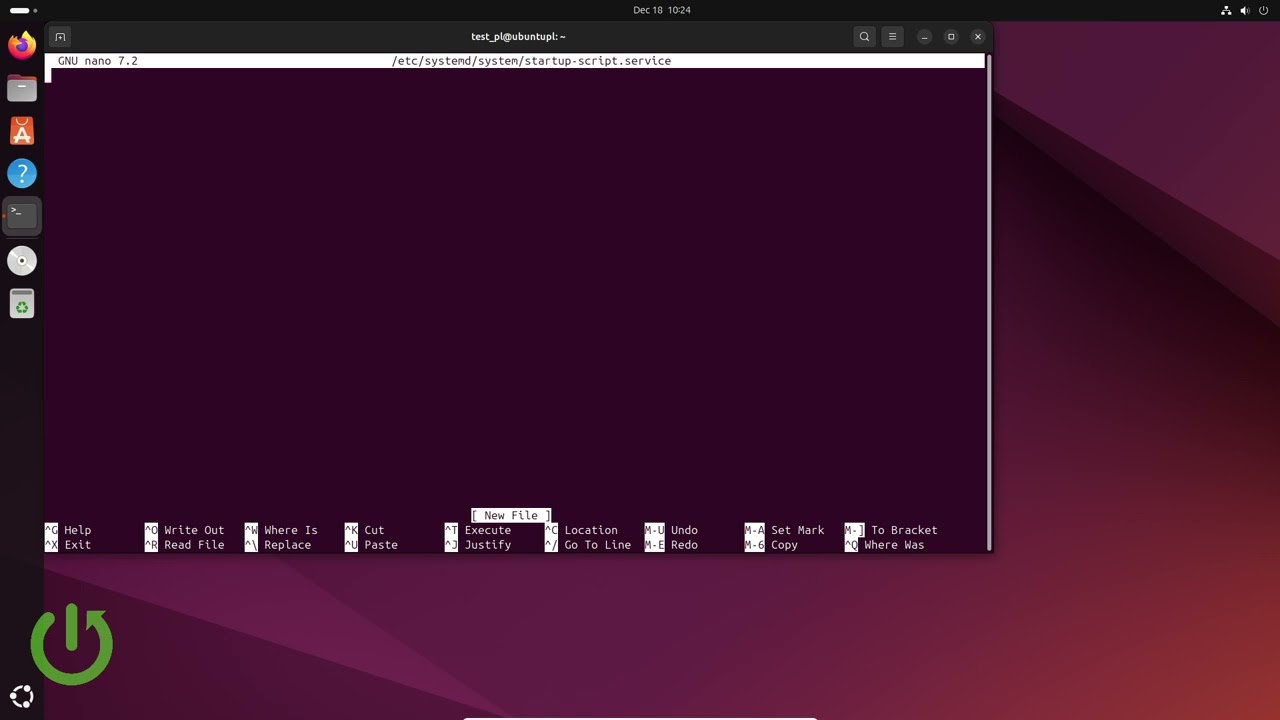Click the startup-script.service file path in title
The image size is (1280, 720).
click(x=531, y=61)
